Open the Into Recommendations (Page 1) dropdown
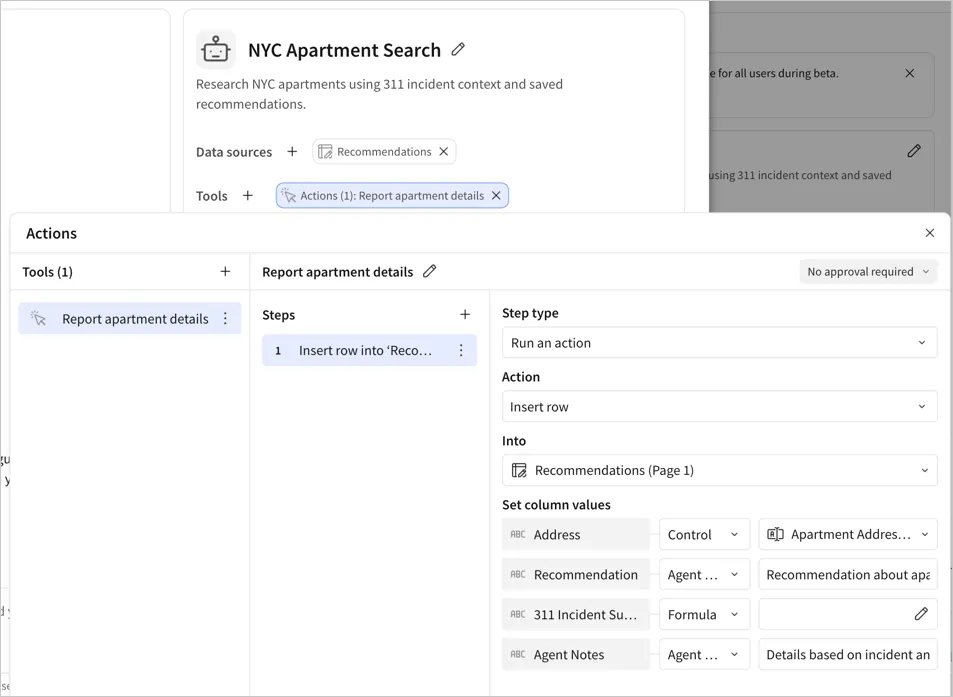This screenshot has height=697, width=953. [720, 470]
